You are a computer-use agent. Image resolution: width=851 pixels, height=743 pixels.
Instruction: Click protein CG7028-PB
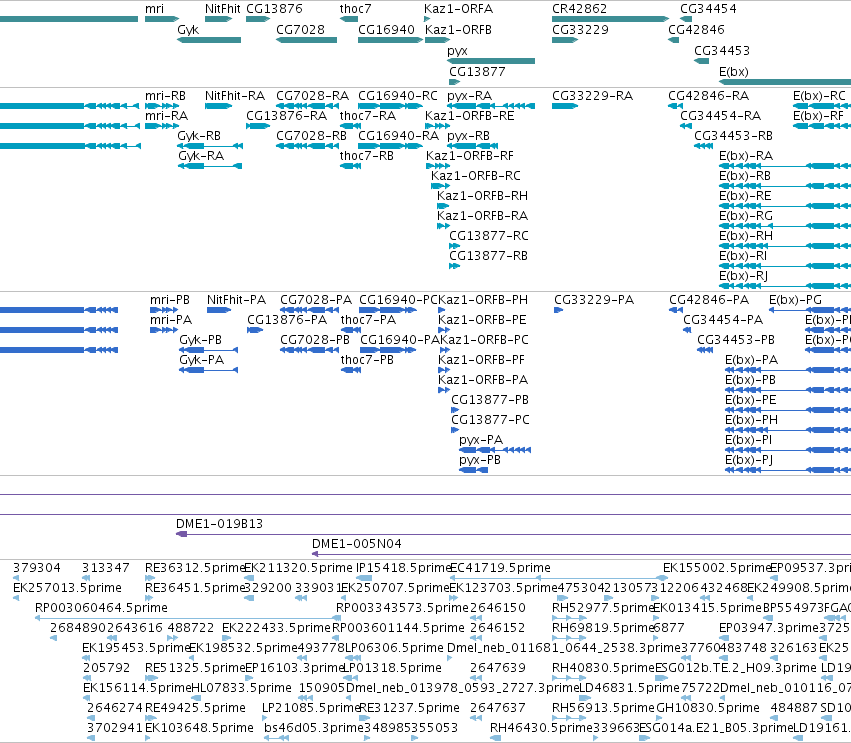(315, 340)
